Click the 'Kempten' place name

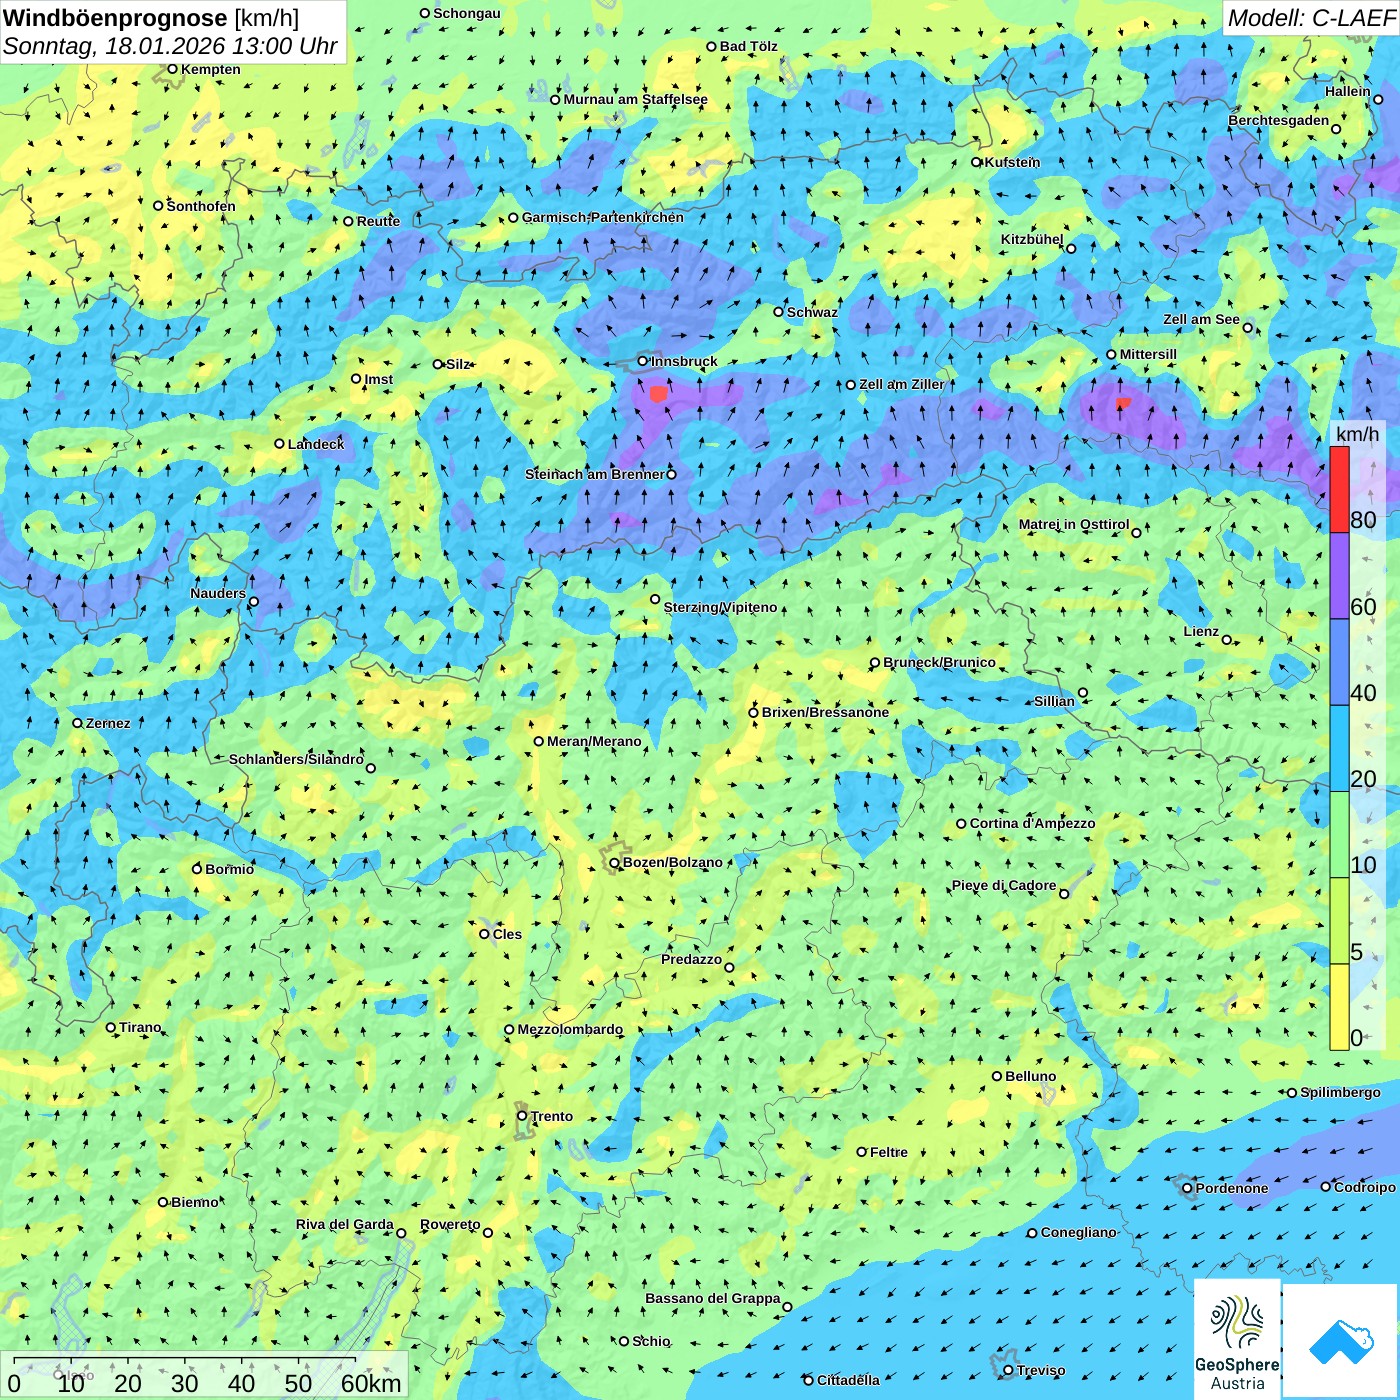[x=210, y=69]
